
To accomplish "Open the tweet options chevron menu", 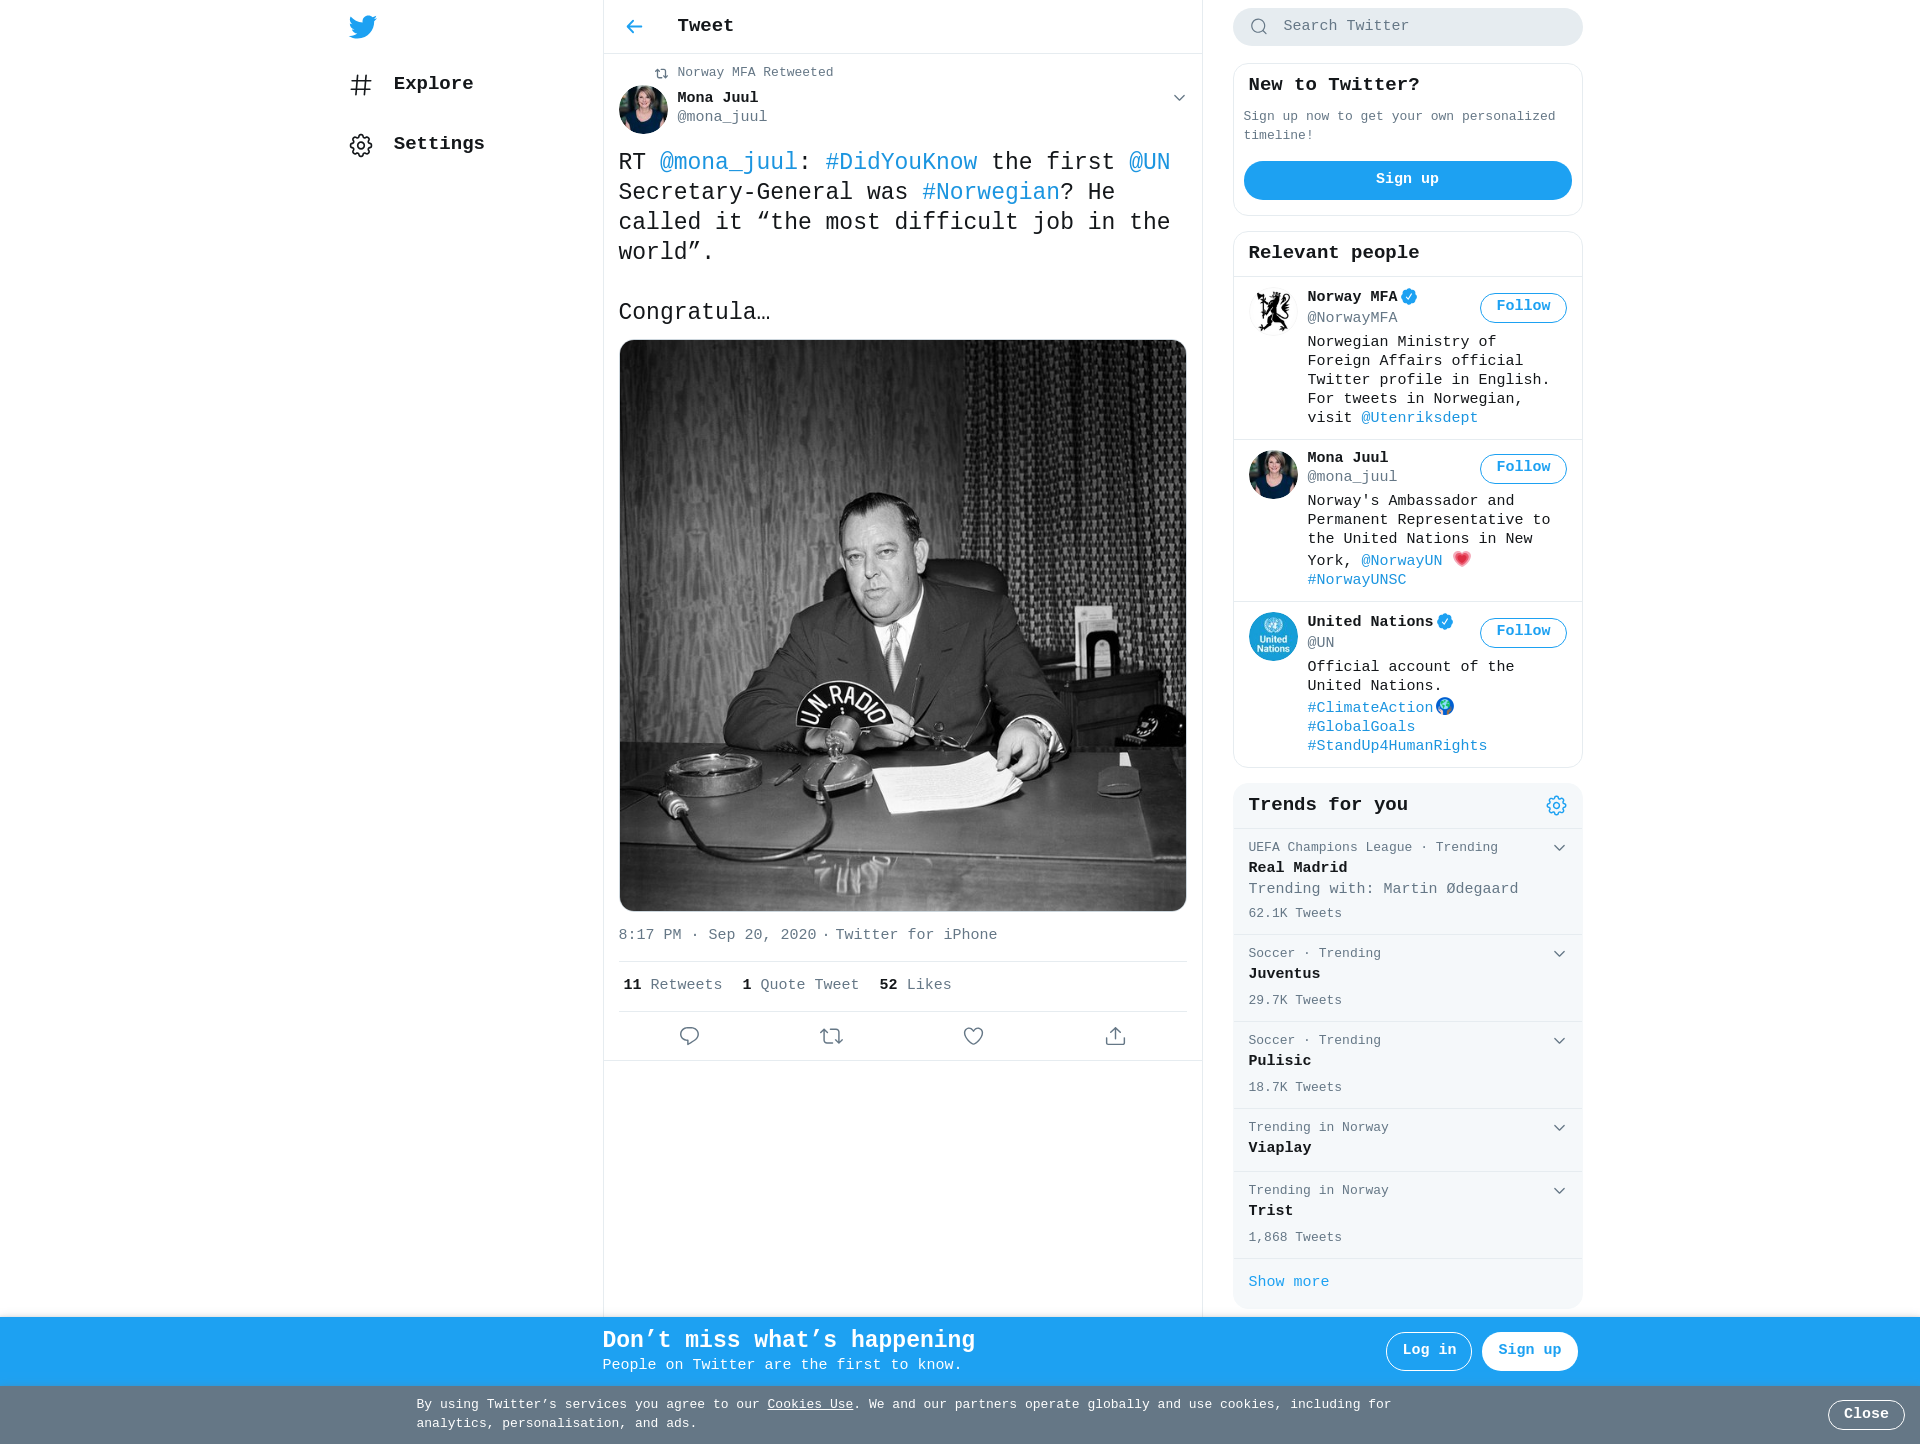I will [1179, 98].
